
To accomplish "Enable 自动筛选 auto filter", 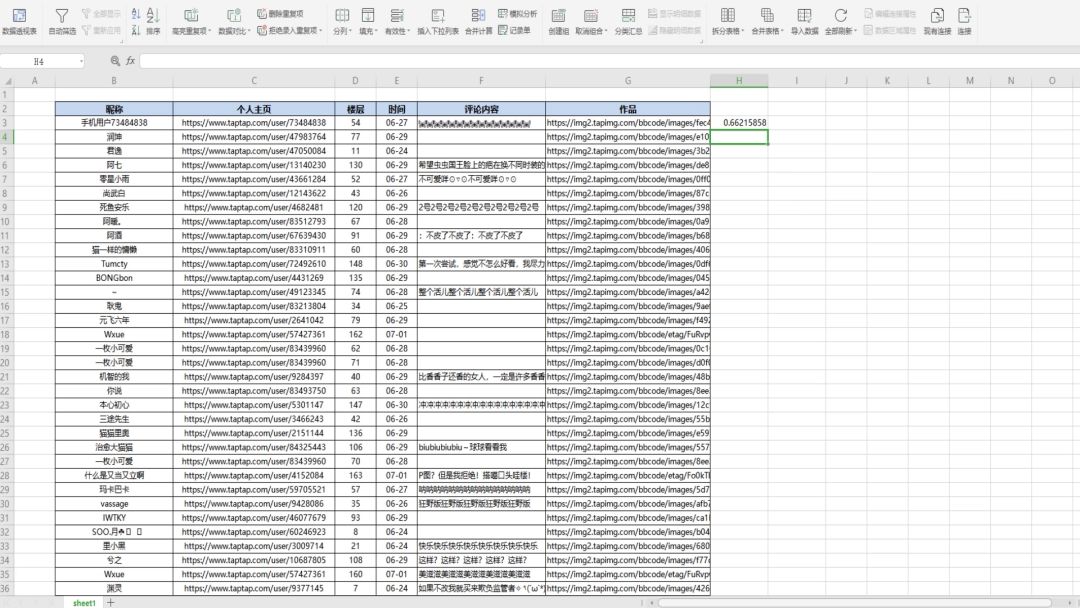I will pos(62,20).
